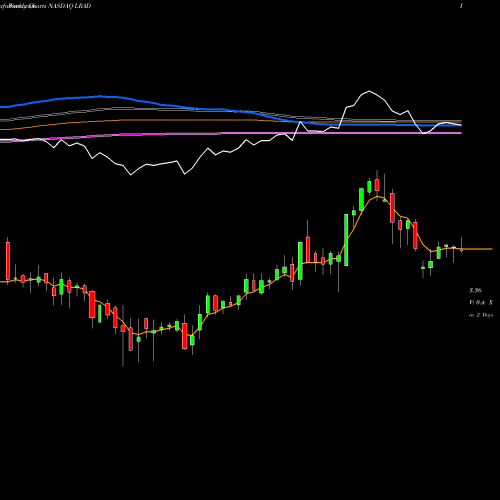Select the tallest green candle before the peak
The width and height of the screenshot is (500, 500).
coord(346,240)
